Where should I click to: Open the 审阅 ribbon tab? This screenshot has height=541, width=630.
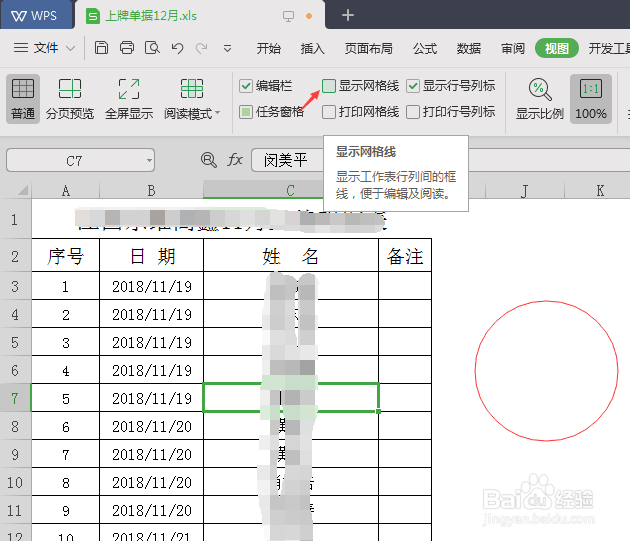pyautogui.click(x=513, y=49)
